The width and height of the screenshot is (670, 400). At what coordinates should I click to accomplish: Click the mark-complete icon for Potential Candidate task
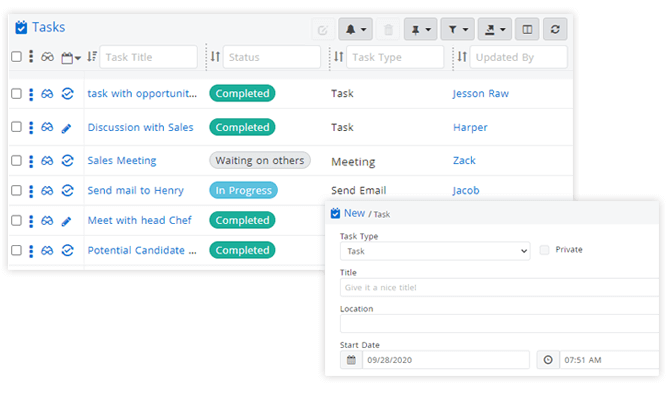click(x=67, y=251)
